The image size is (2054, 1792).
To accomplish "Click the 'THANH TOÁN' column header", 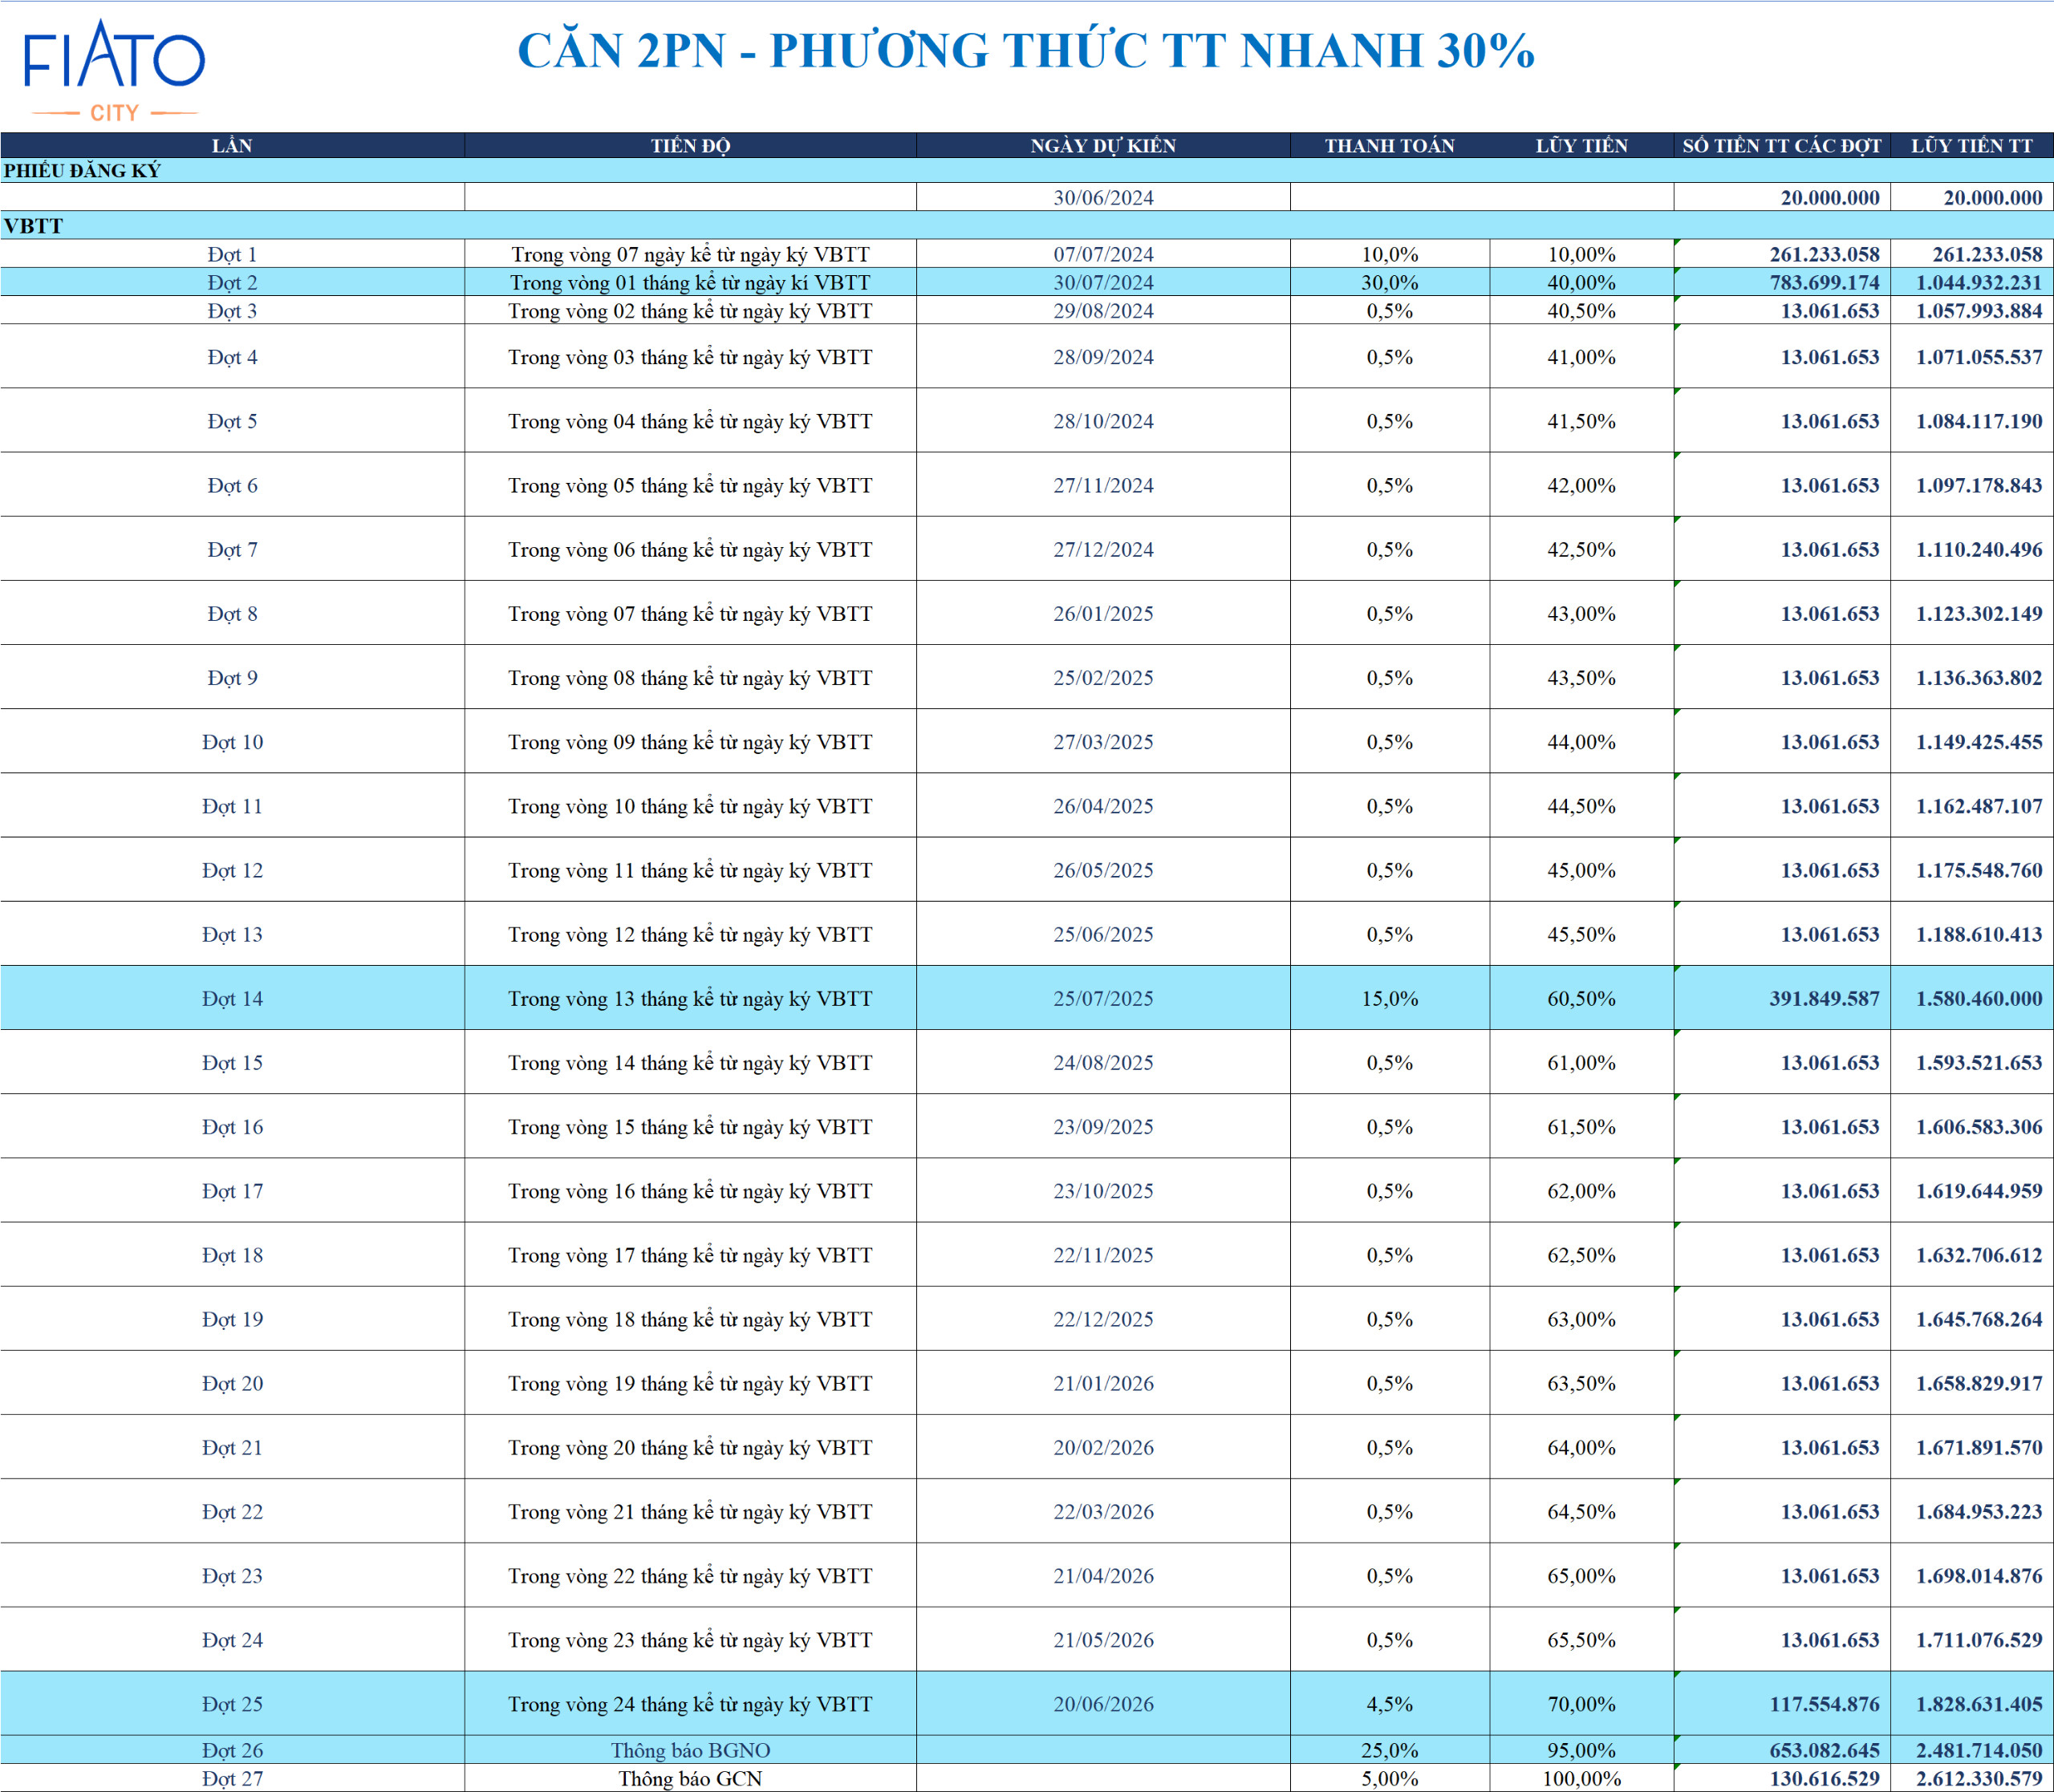I will [x=1390, y=146].
